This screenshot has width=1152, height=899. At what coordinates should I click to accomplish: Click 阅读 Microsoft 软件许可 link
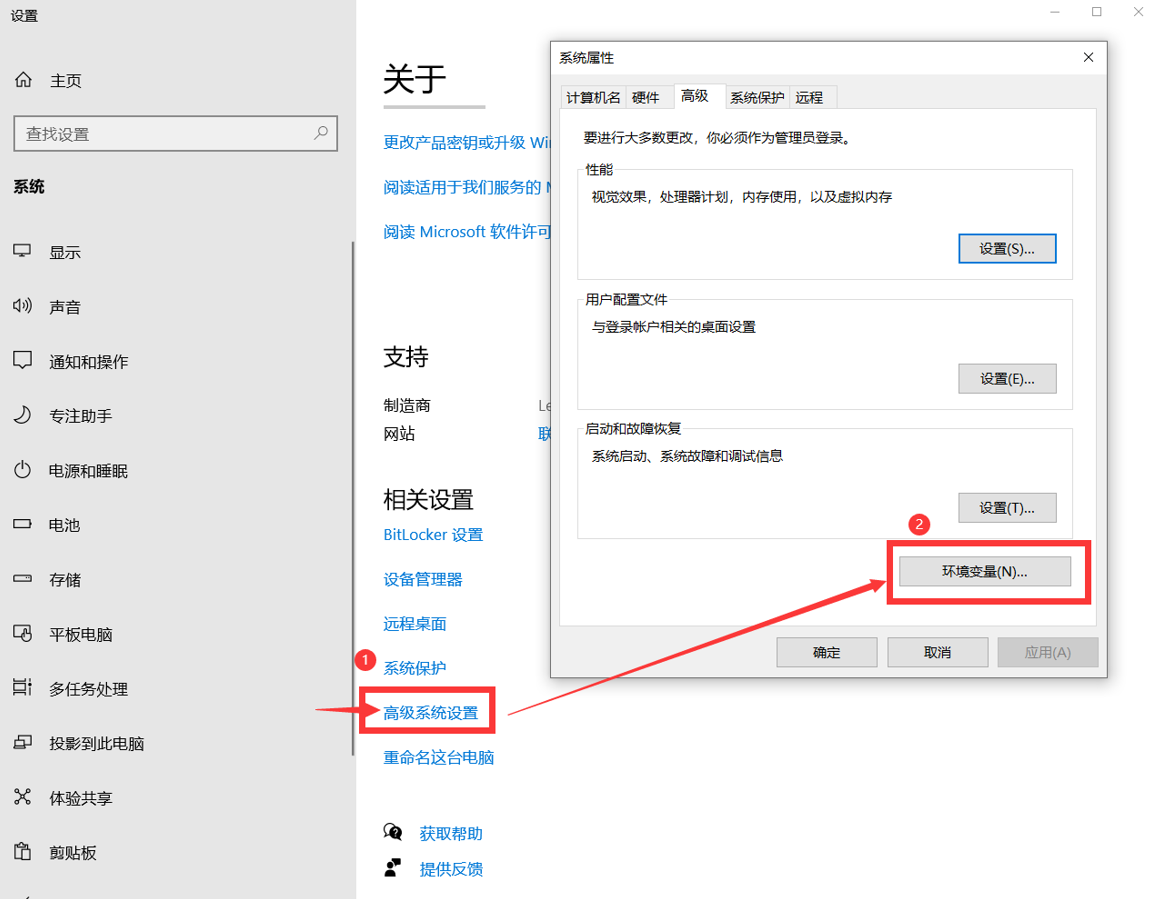coord(467,232)
